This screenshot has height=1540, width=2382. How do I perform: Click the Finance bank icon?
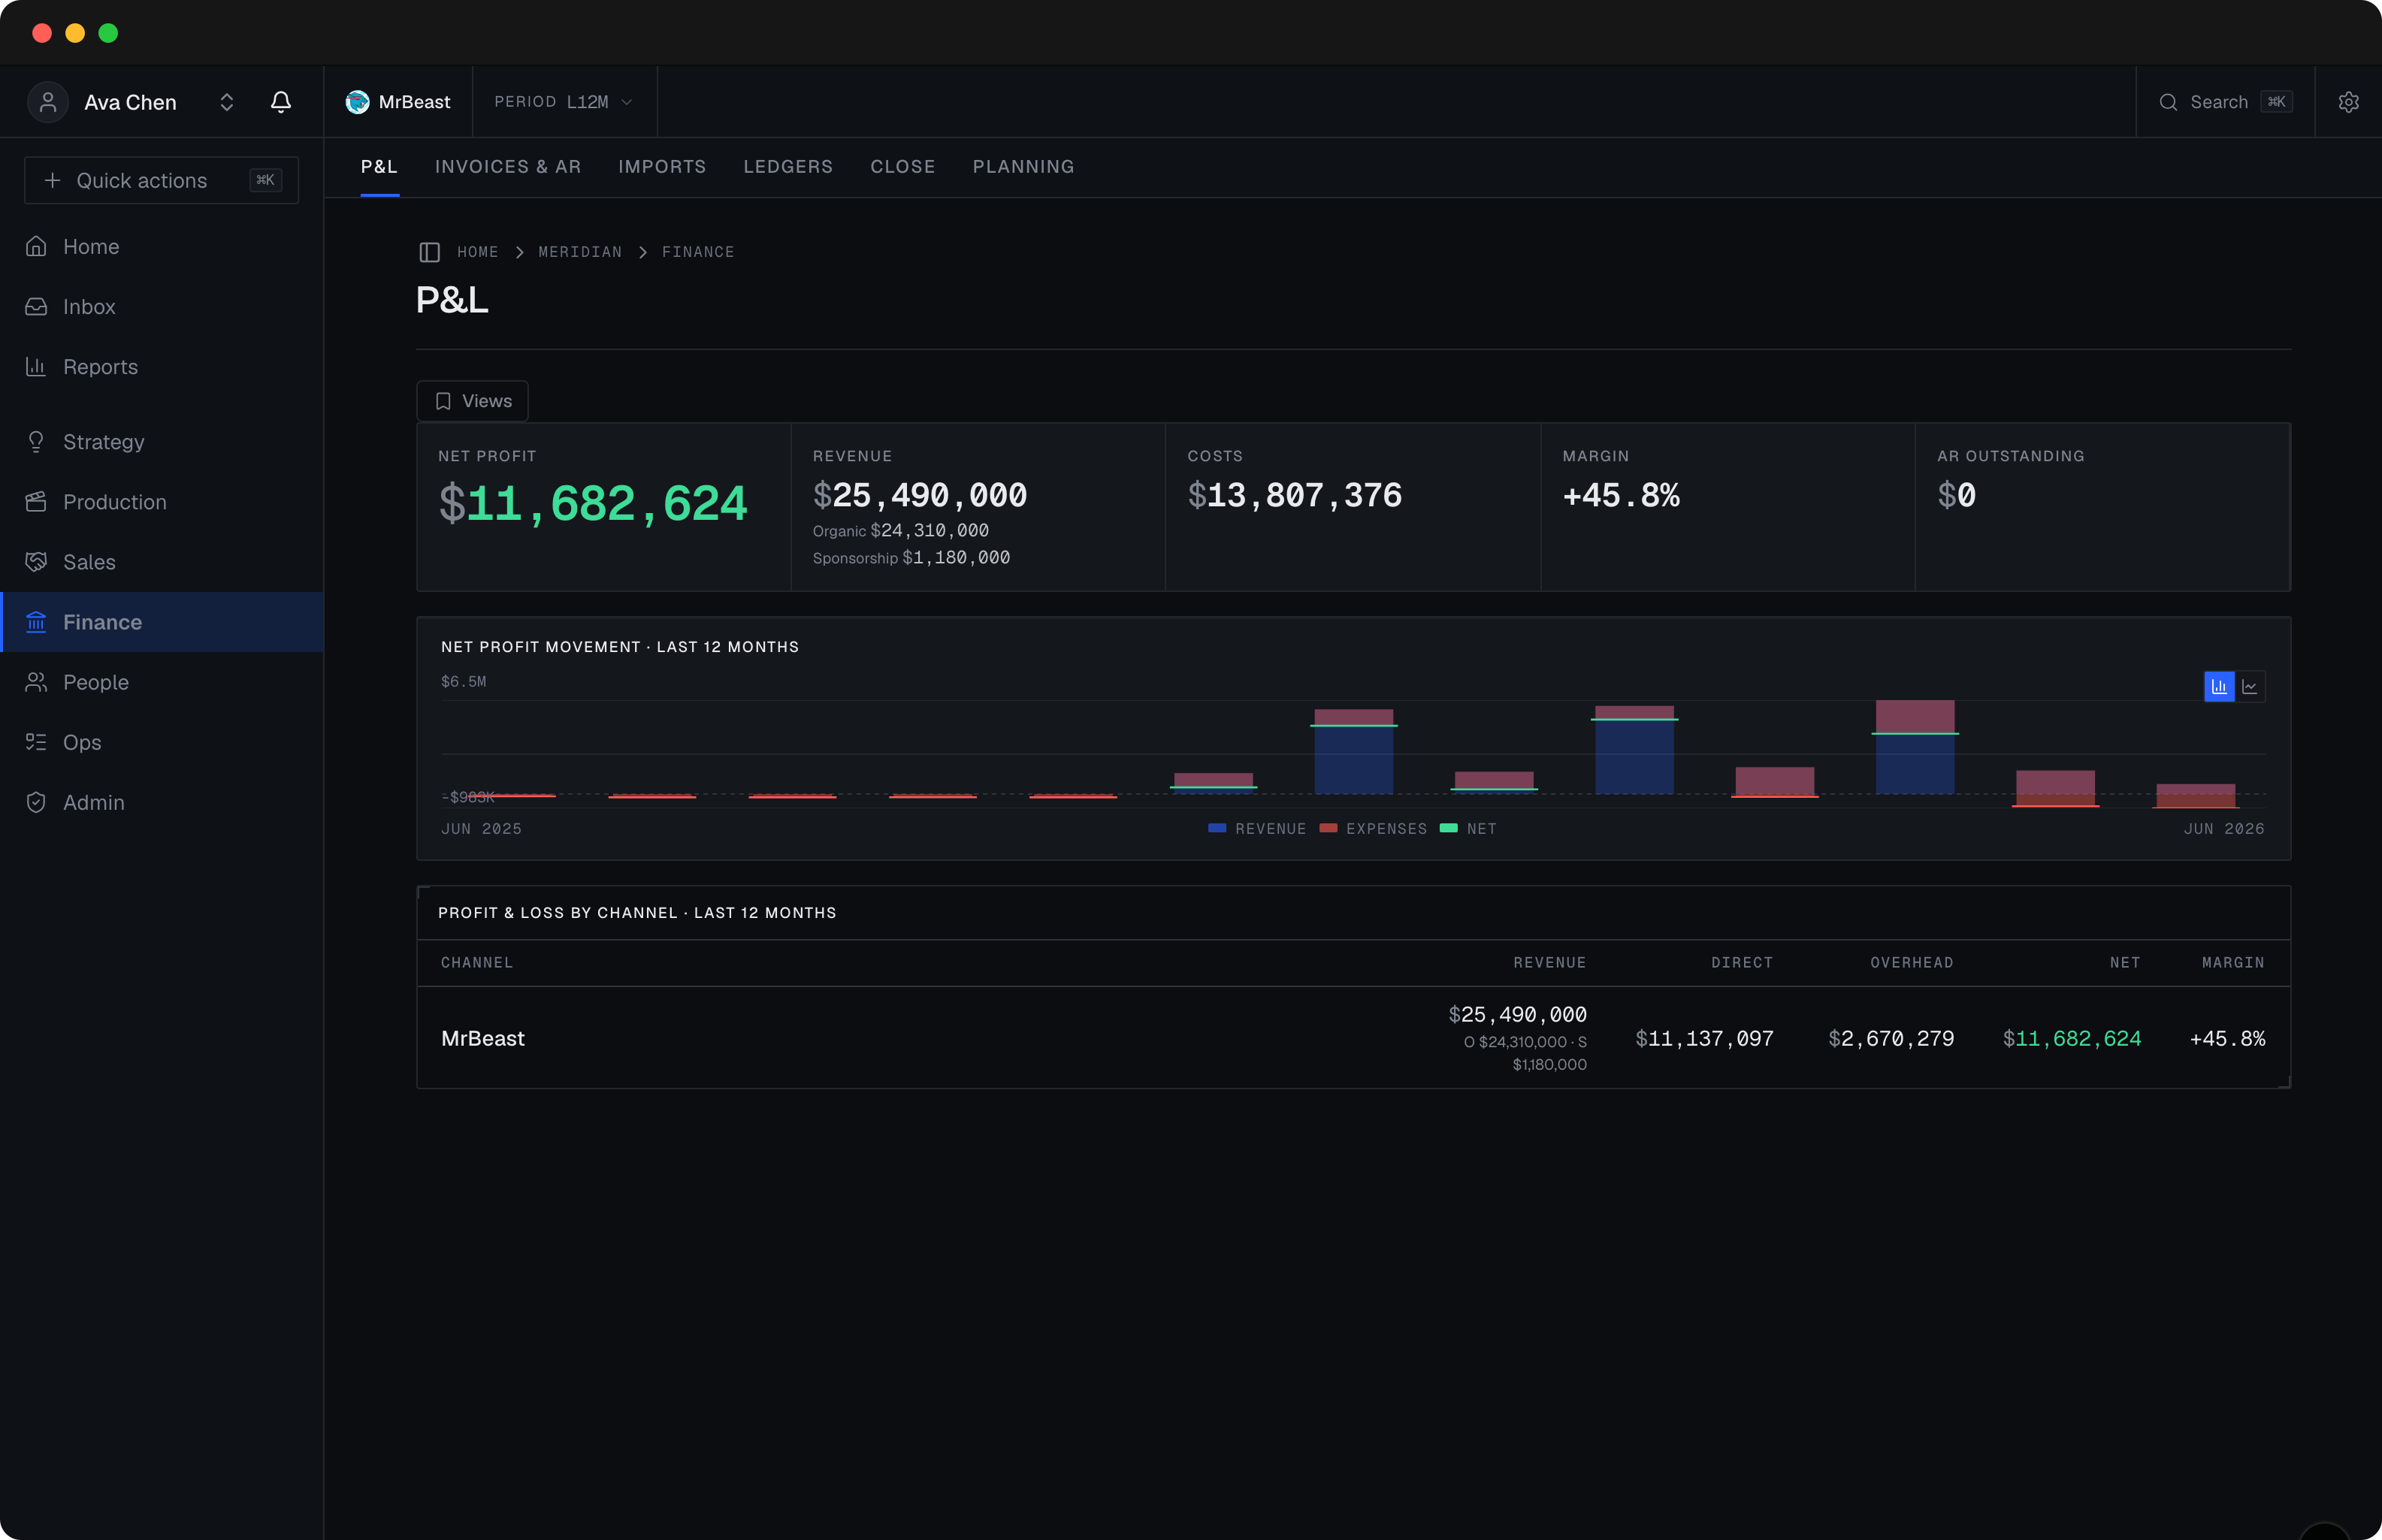(x=36, y=621)
